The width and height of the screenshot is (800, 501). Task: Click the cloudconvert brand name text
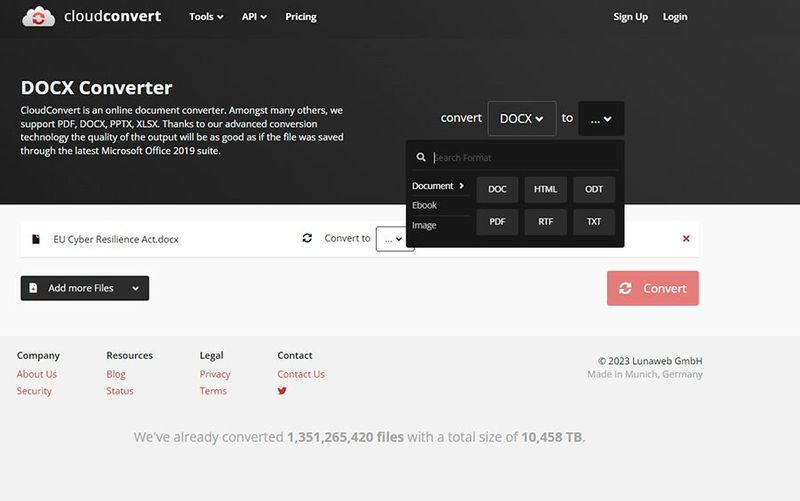pyautogui.click(x=113, y=16)
